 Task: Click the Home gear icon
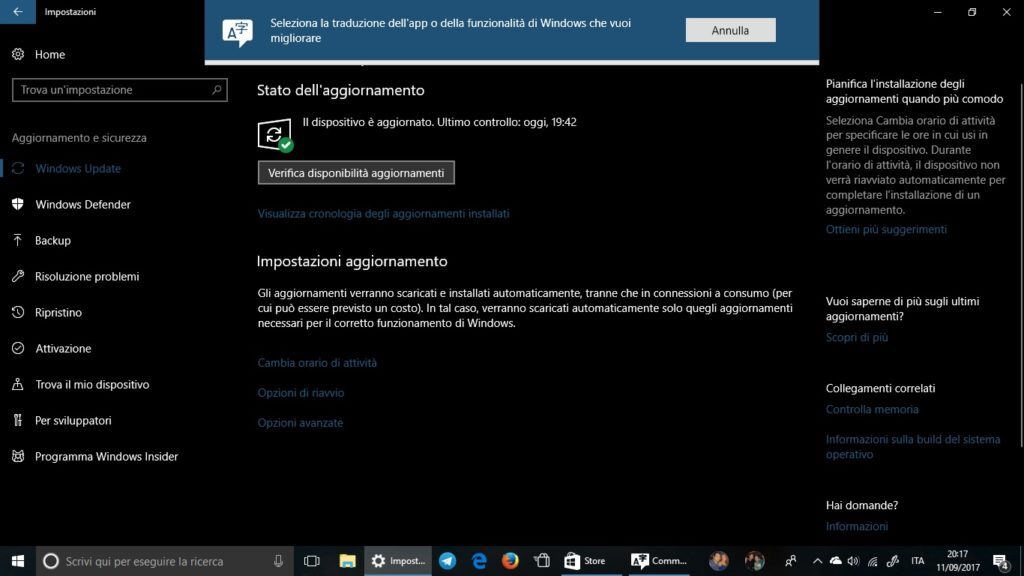[x=18, y=54]
